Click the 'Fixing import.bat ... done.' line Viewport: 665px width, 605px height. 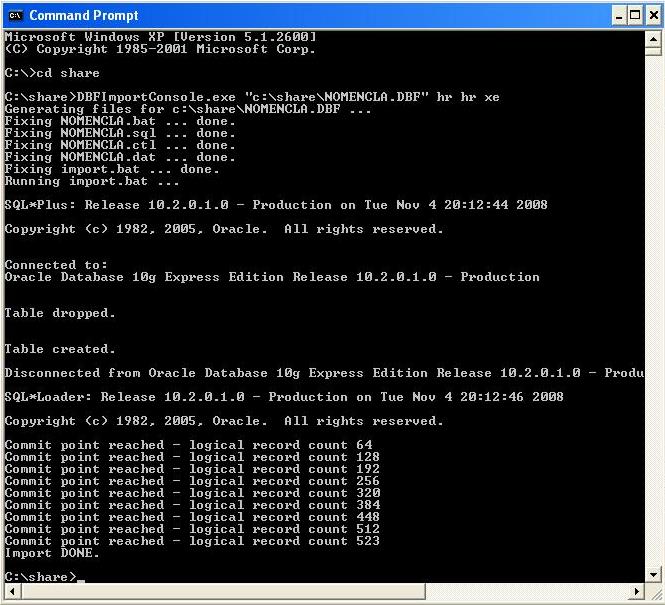point(112,169)
